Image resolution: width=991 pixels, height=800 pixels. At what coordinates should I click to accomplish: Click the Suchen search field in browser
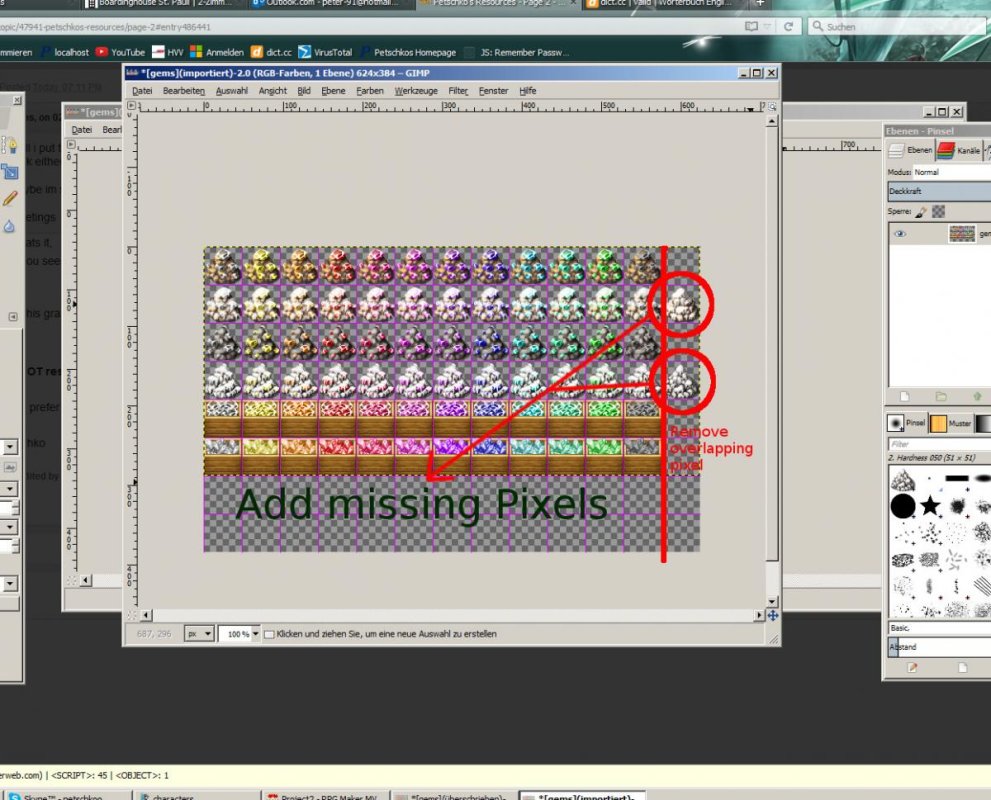[x=897, y=27]
